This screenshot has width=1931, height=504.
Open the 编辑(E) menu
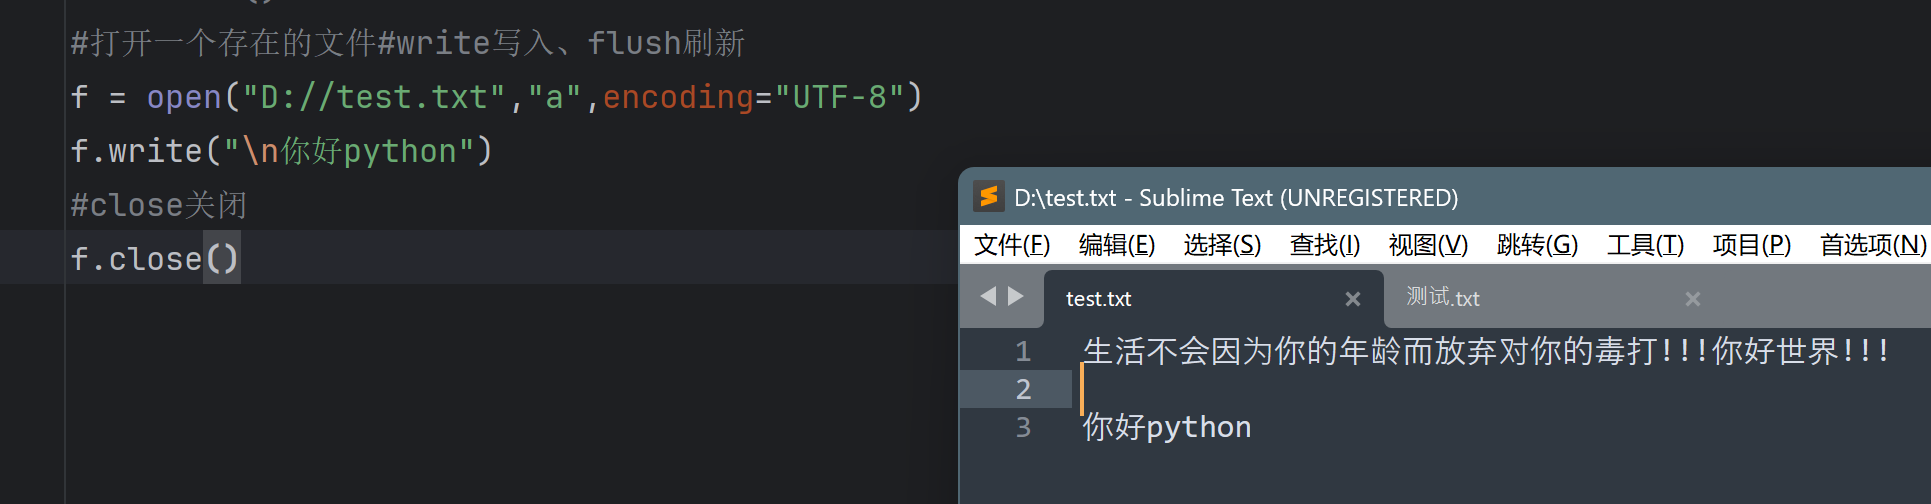[x=1117, y=245]
